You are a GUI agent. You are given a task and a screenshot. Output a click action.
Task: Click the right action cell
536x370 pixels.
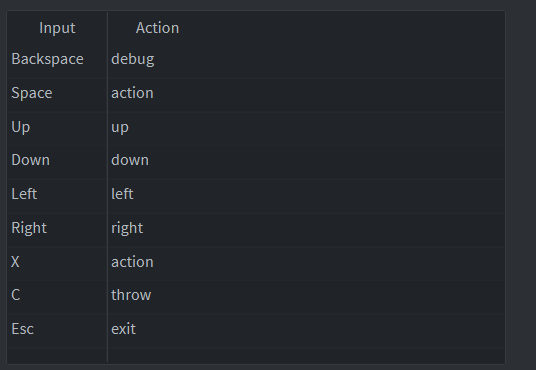[x=306, y=228]
